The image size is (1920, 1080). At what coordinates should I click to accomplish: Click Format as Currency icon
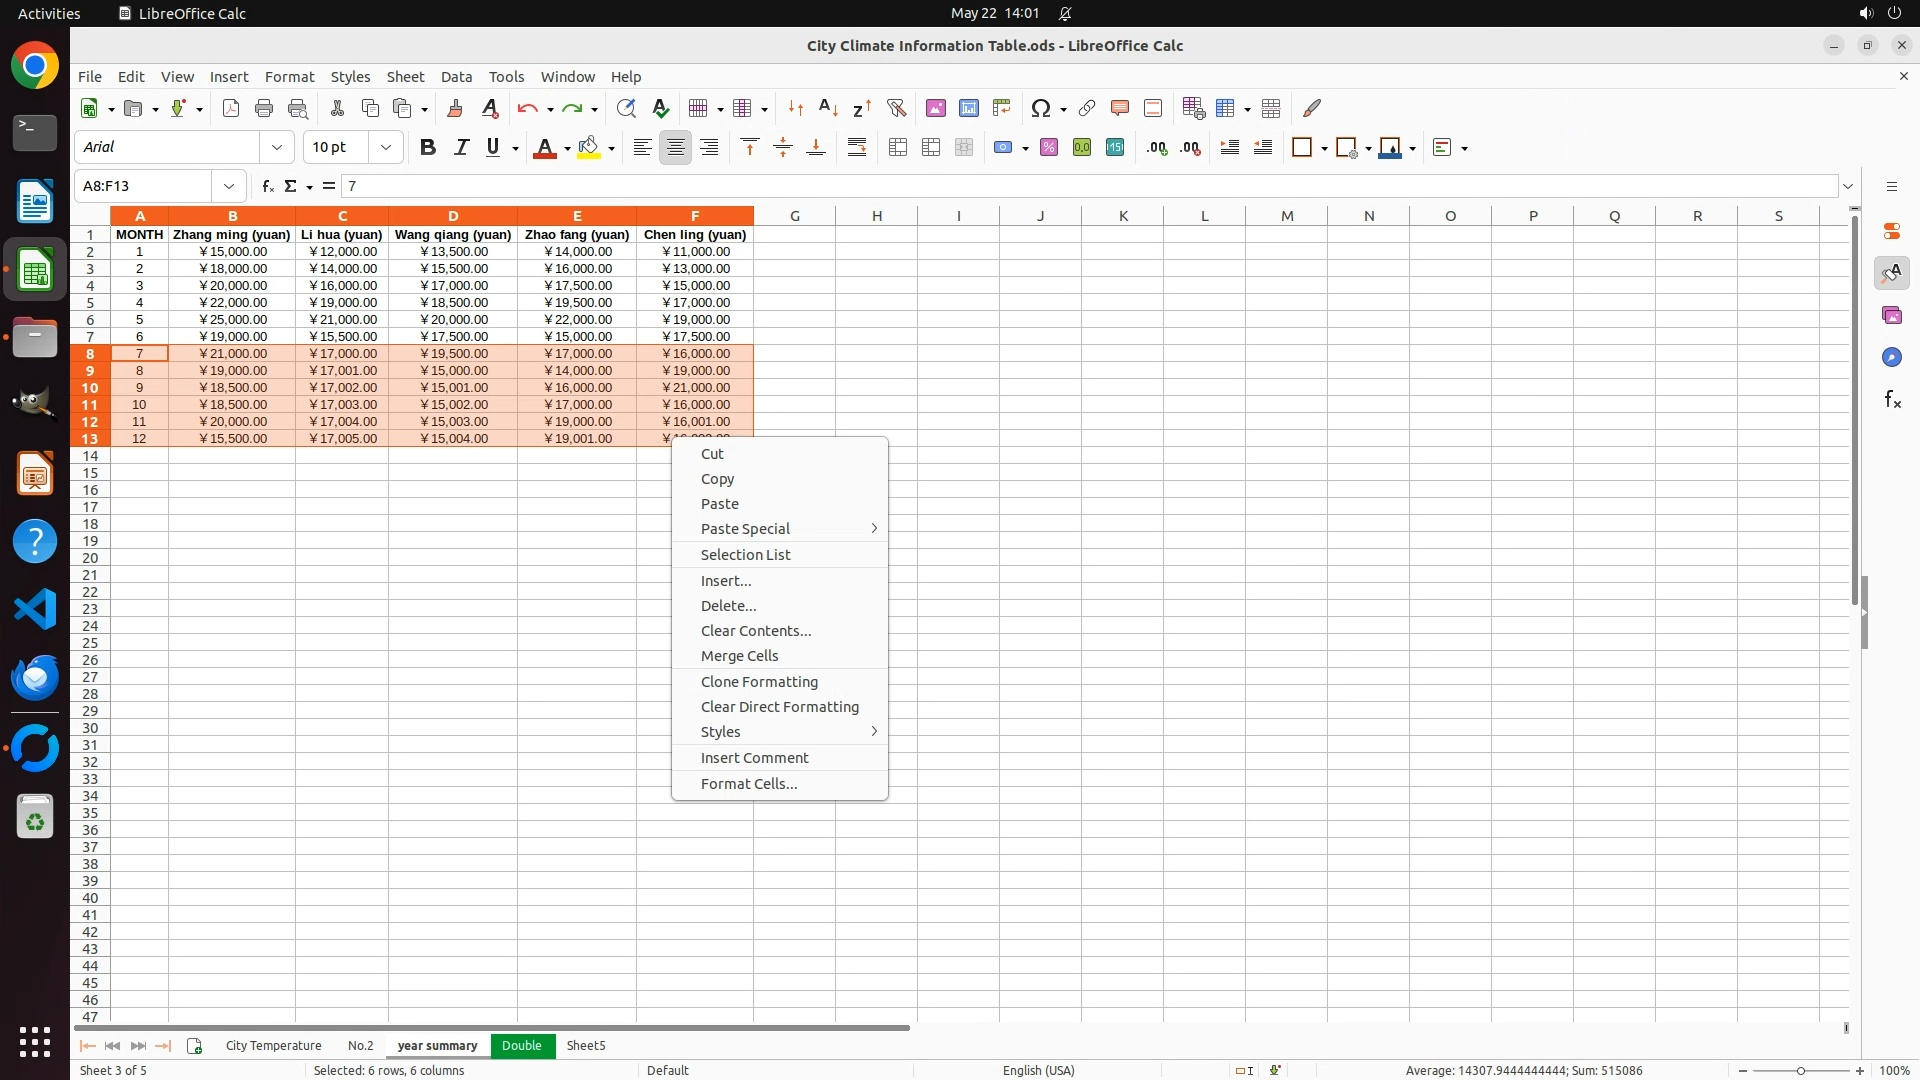tap(1002, 147)
